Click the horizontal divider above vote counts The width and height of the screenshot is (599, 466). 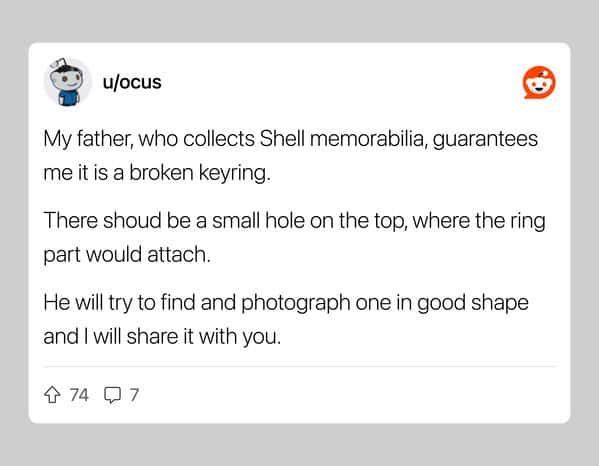(x=300, y=367)
